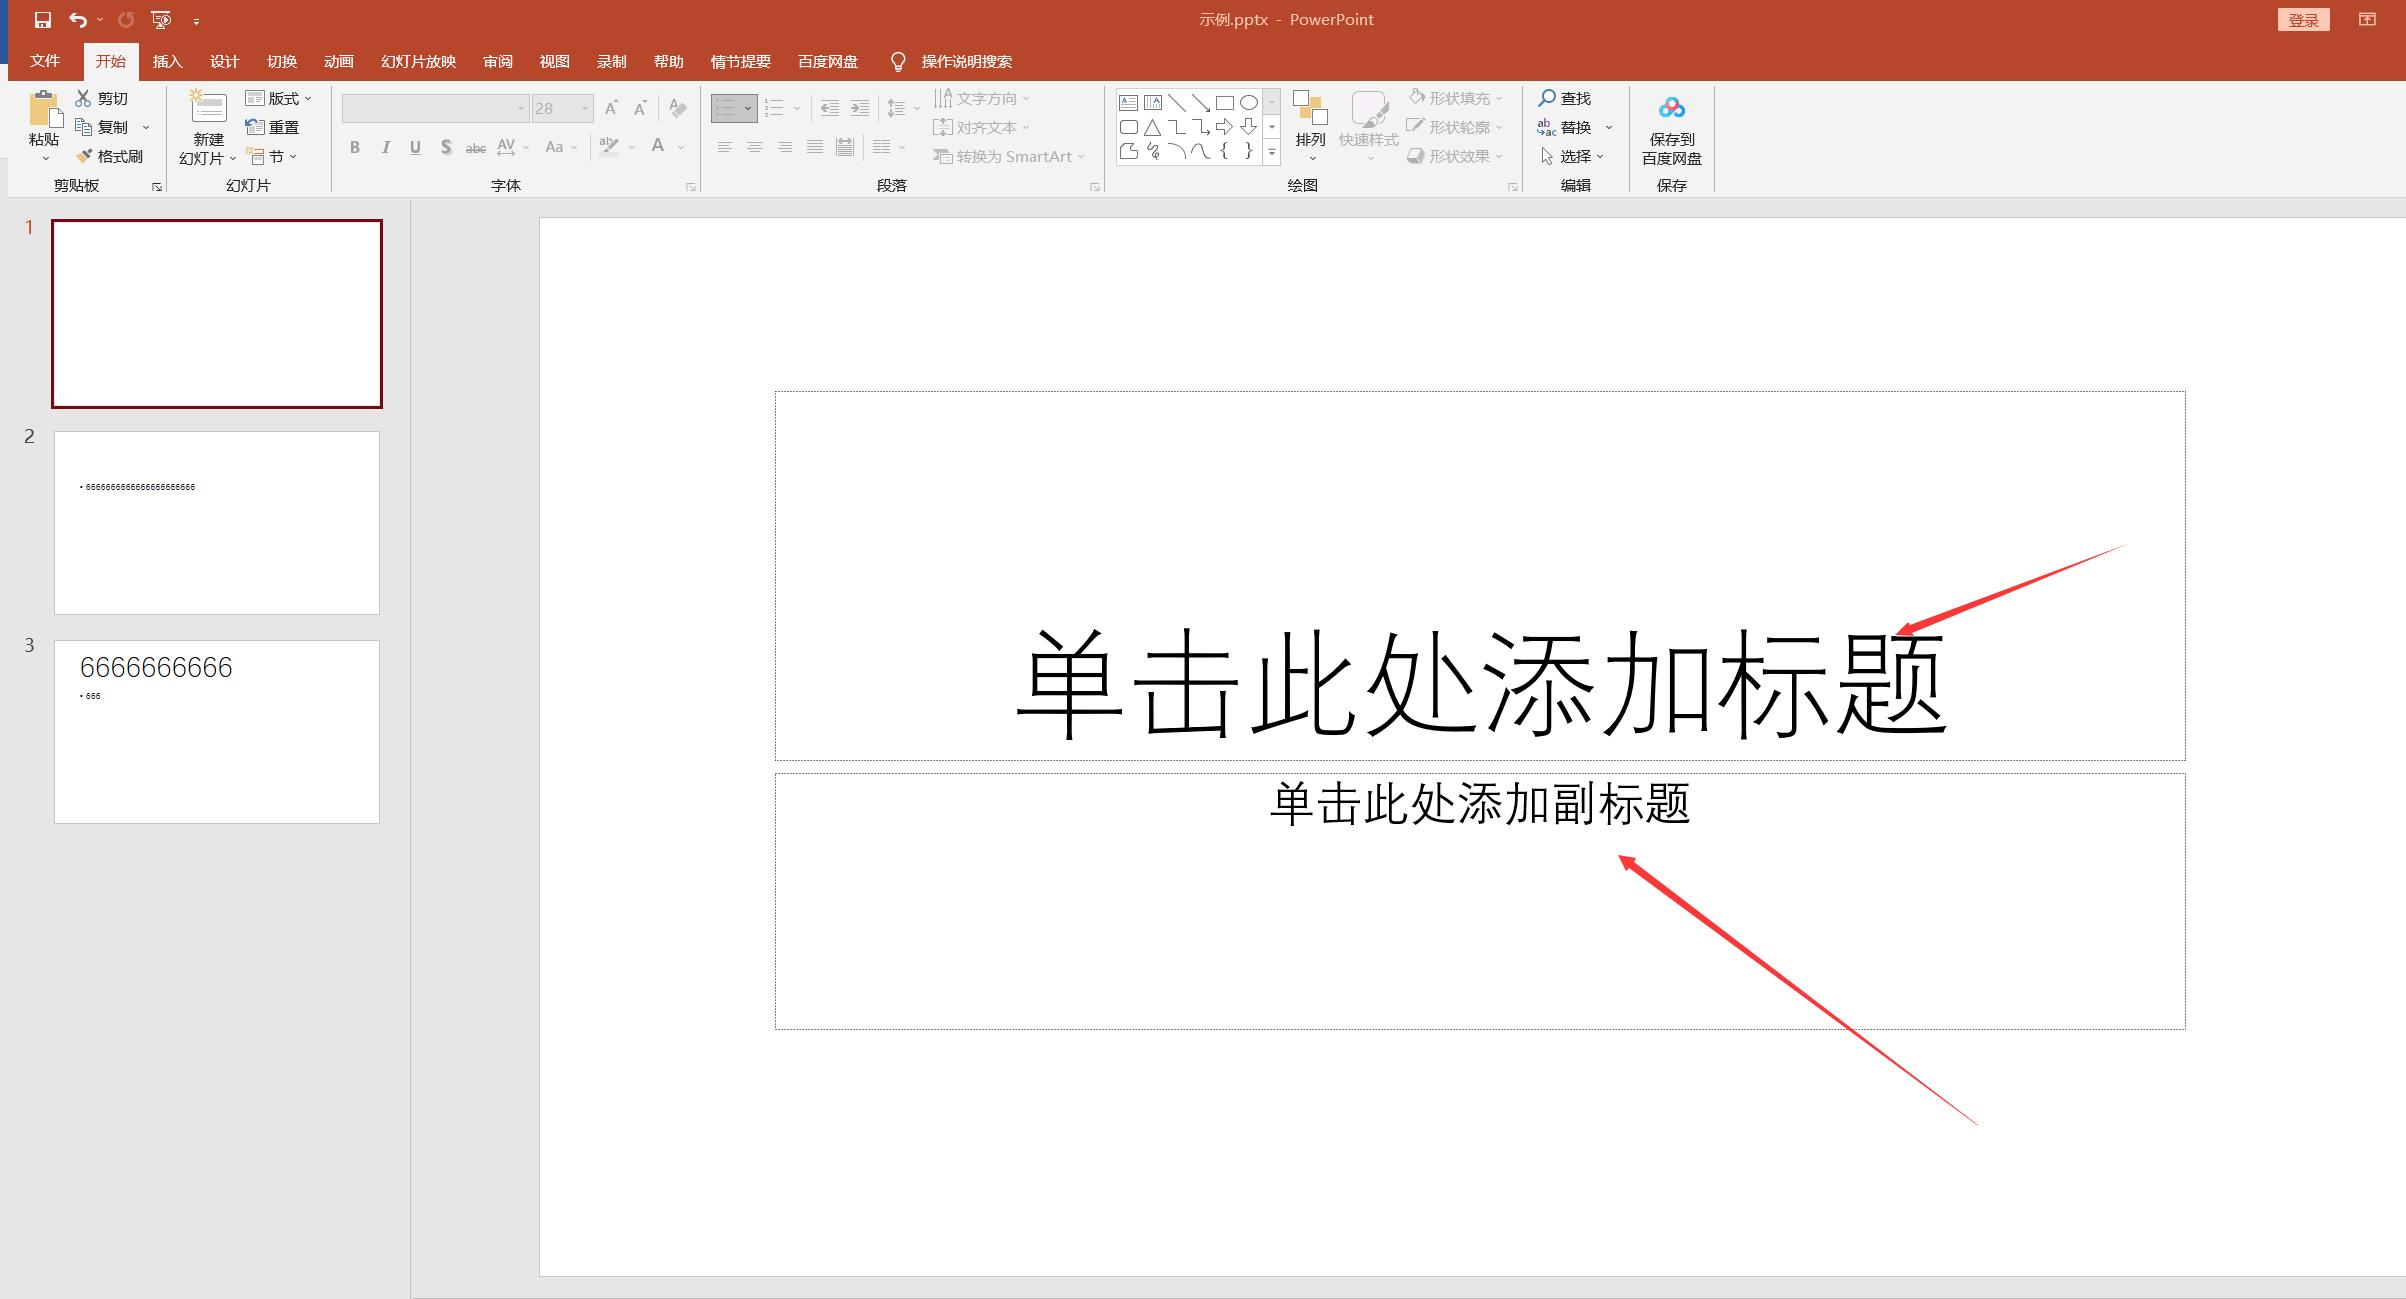The width and height of the screenshot is (2406, 1299).
Task: Open the File (文件) tab
Action: tap(45, 61)
